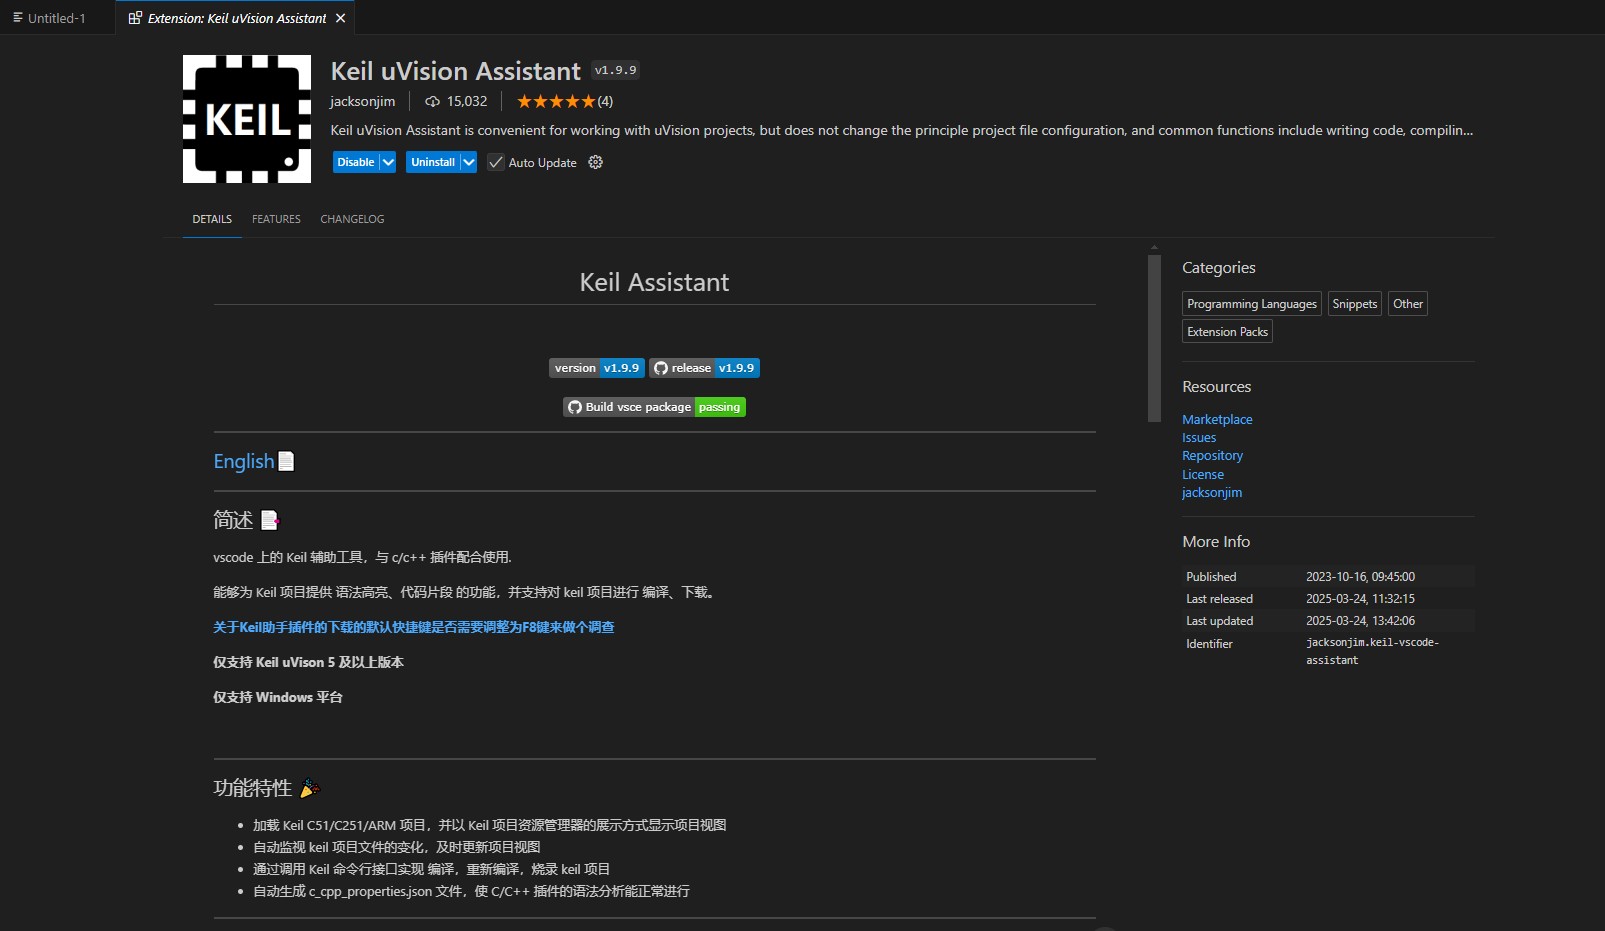Click the party popper icon beside 功能特性

[309, 788]
